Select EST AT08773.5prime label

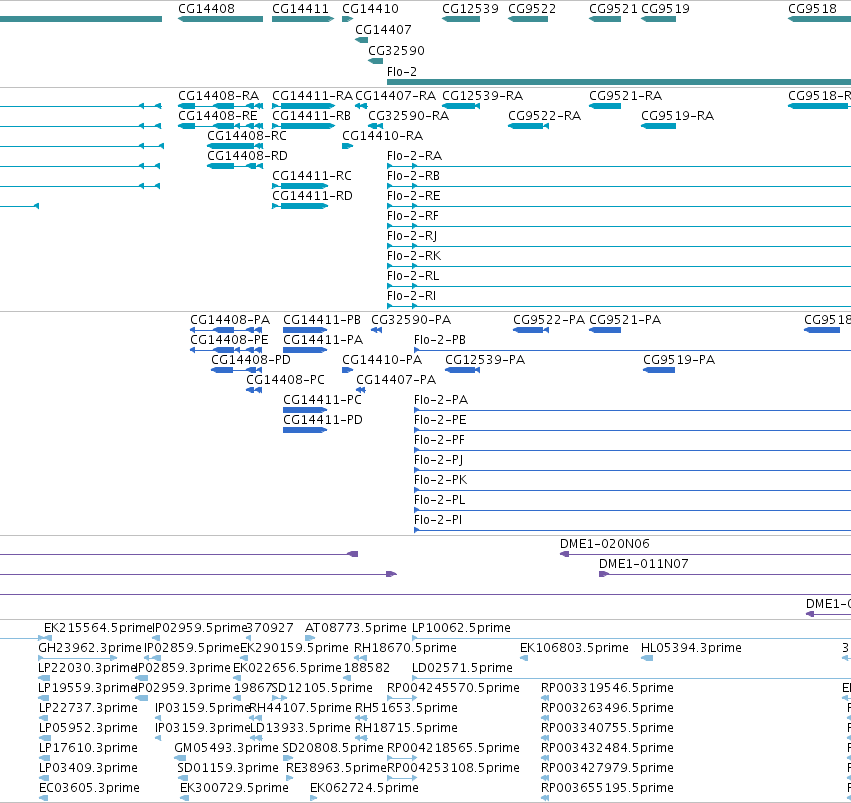pyautogui.click(x=355, y=628)
